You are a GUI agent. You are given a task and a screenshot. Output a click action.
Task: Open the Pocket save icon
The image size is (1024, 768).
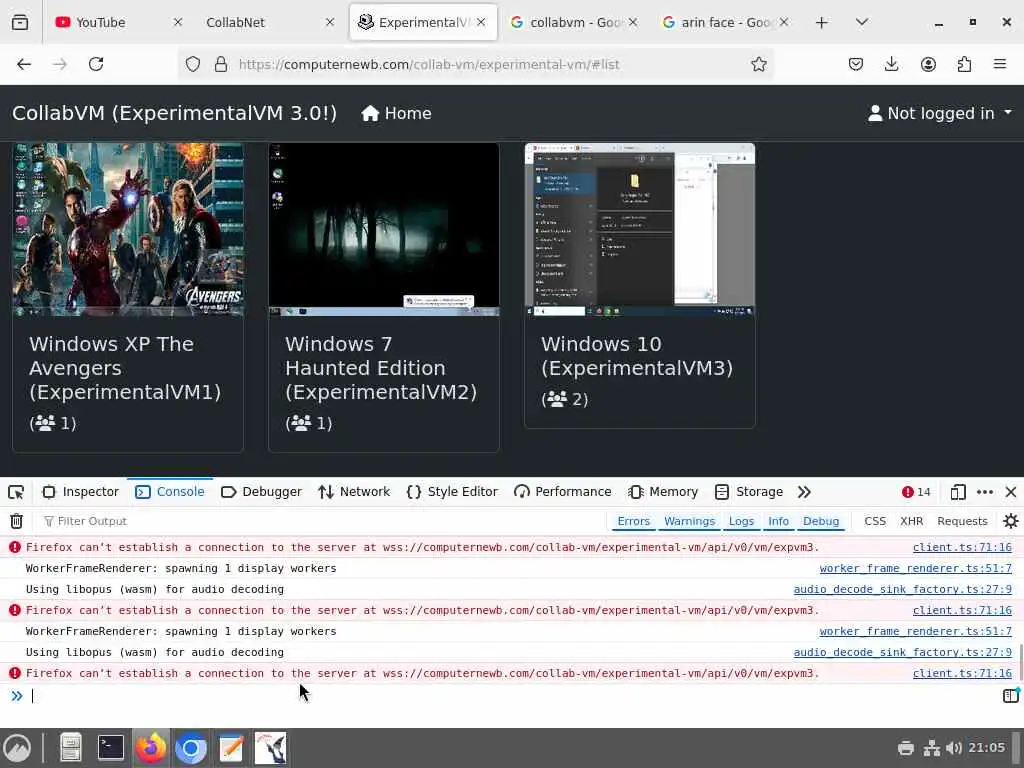point(856,64)
